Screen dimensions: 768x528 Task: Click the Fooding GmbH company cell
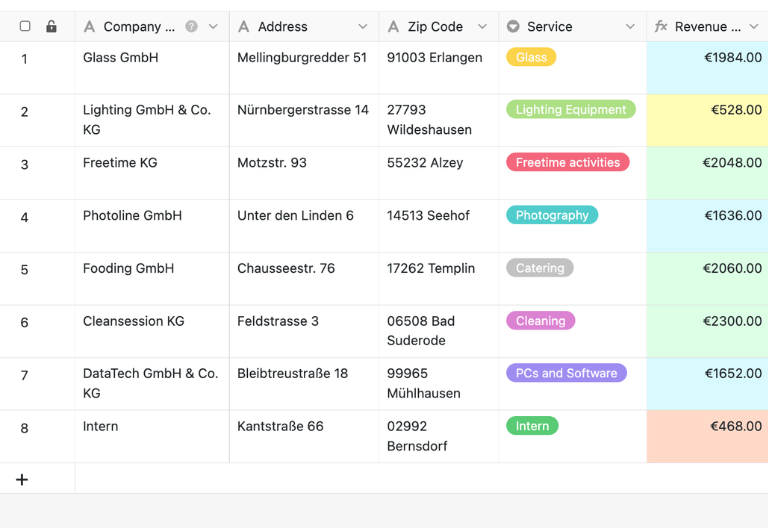click(x=152, y=279)
